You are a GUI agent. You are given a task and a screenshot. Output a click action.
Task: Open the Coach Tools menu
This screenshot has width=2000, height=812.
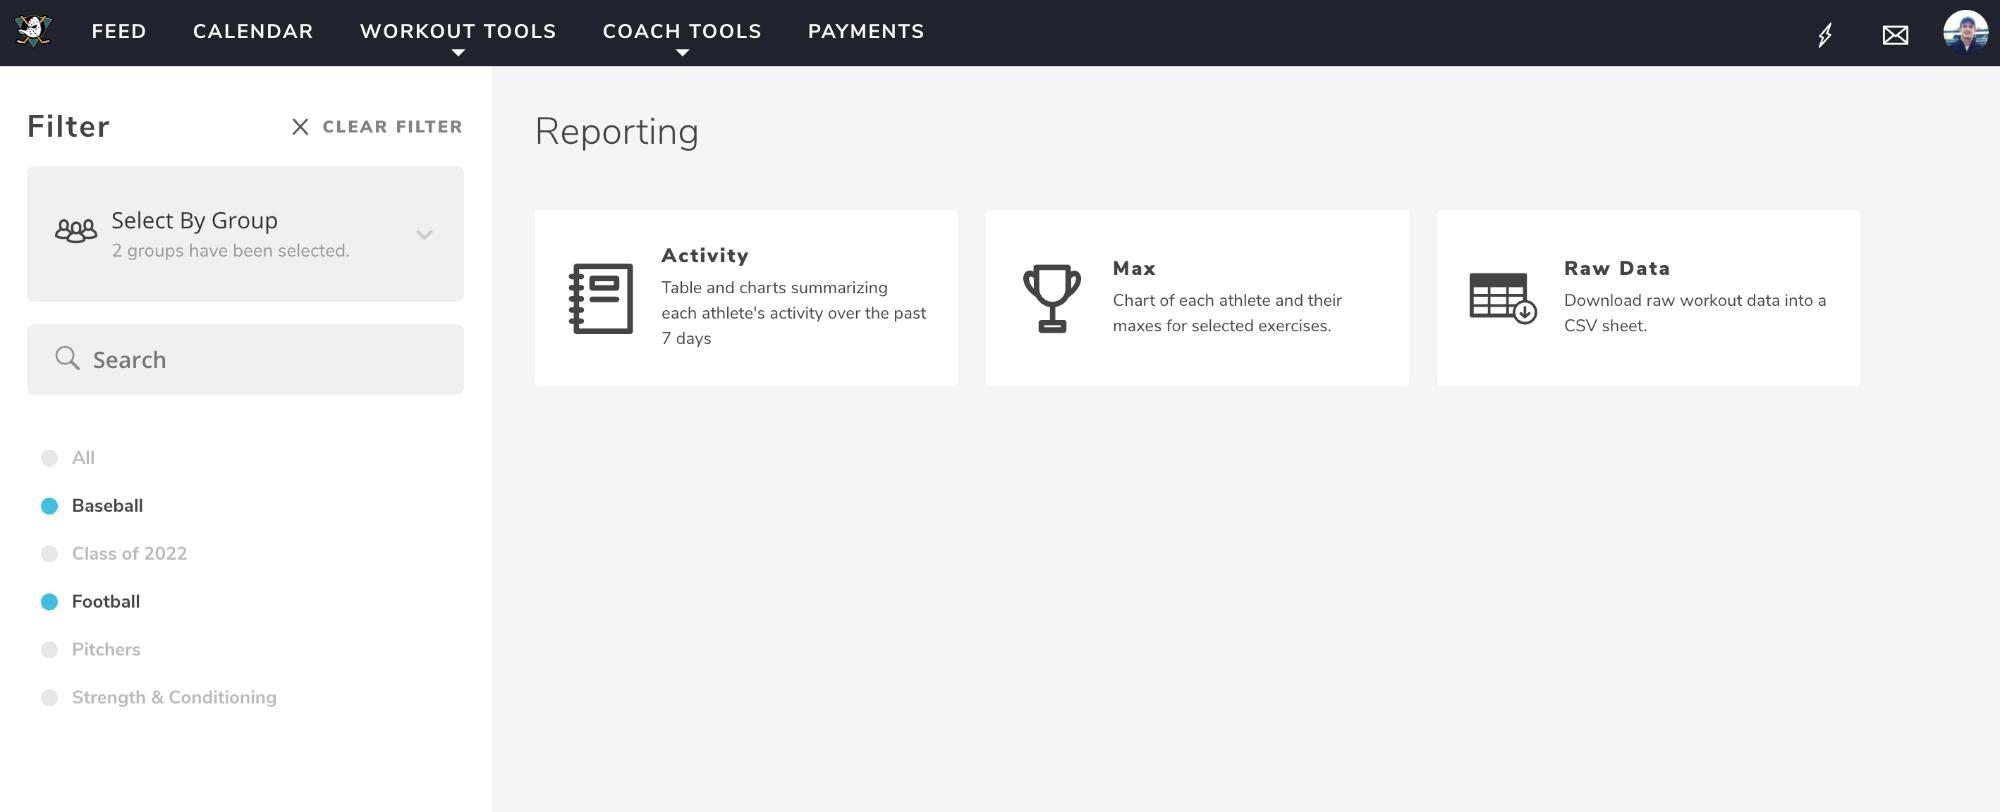pos(682,32)
